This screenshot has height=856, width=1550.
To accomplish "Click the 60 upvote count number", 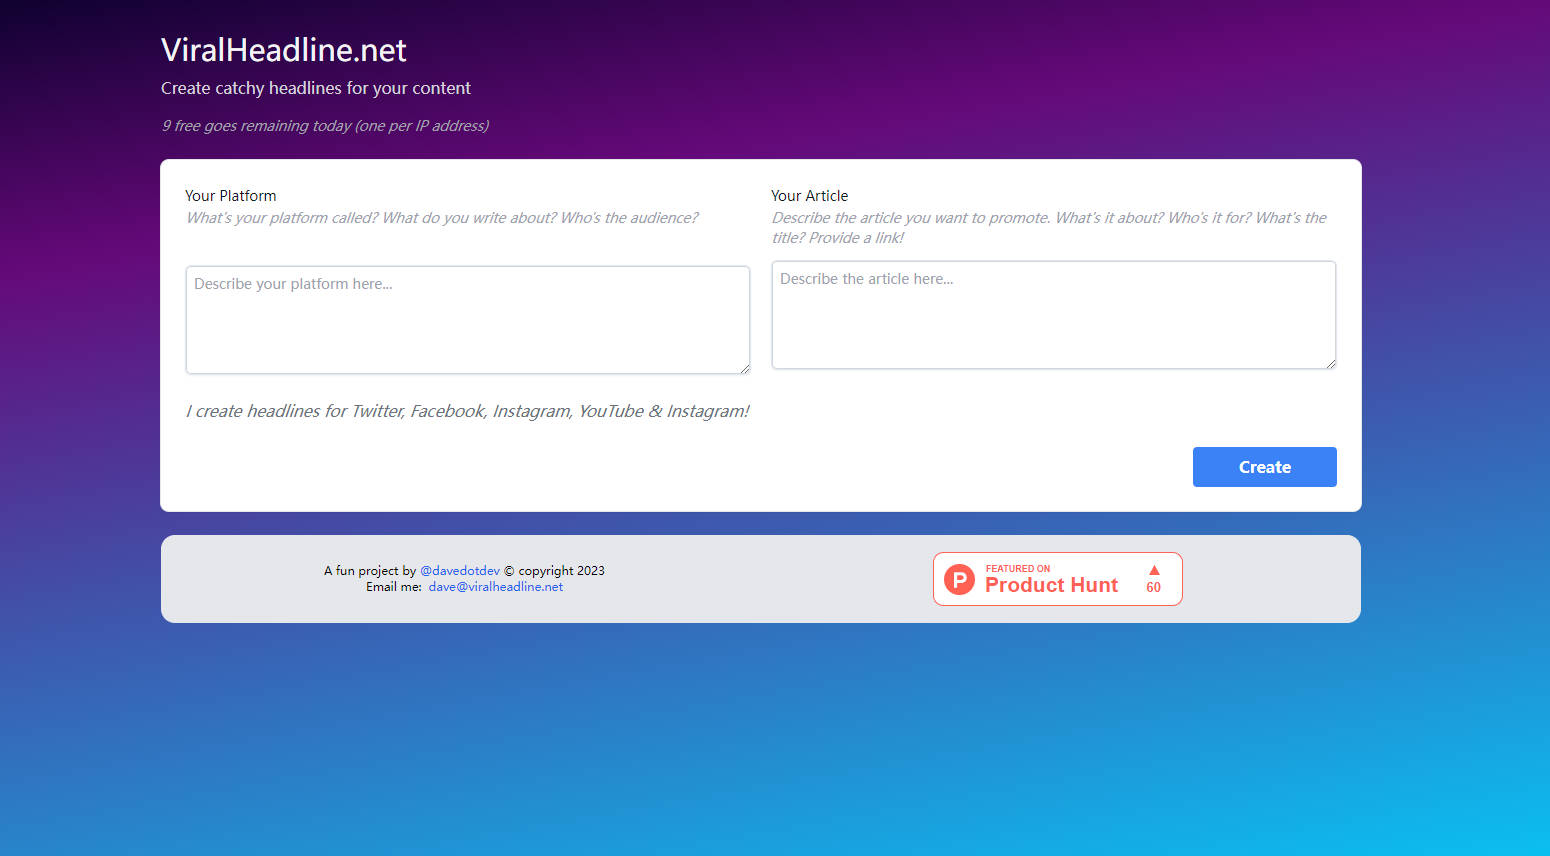I will click(x=1153, y=588).
